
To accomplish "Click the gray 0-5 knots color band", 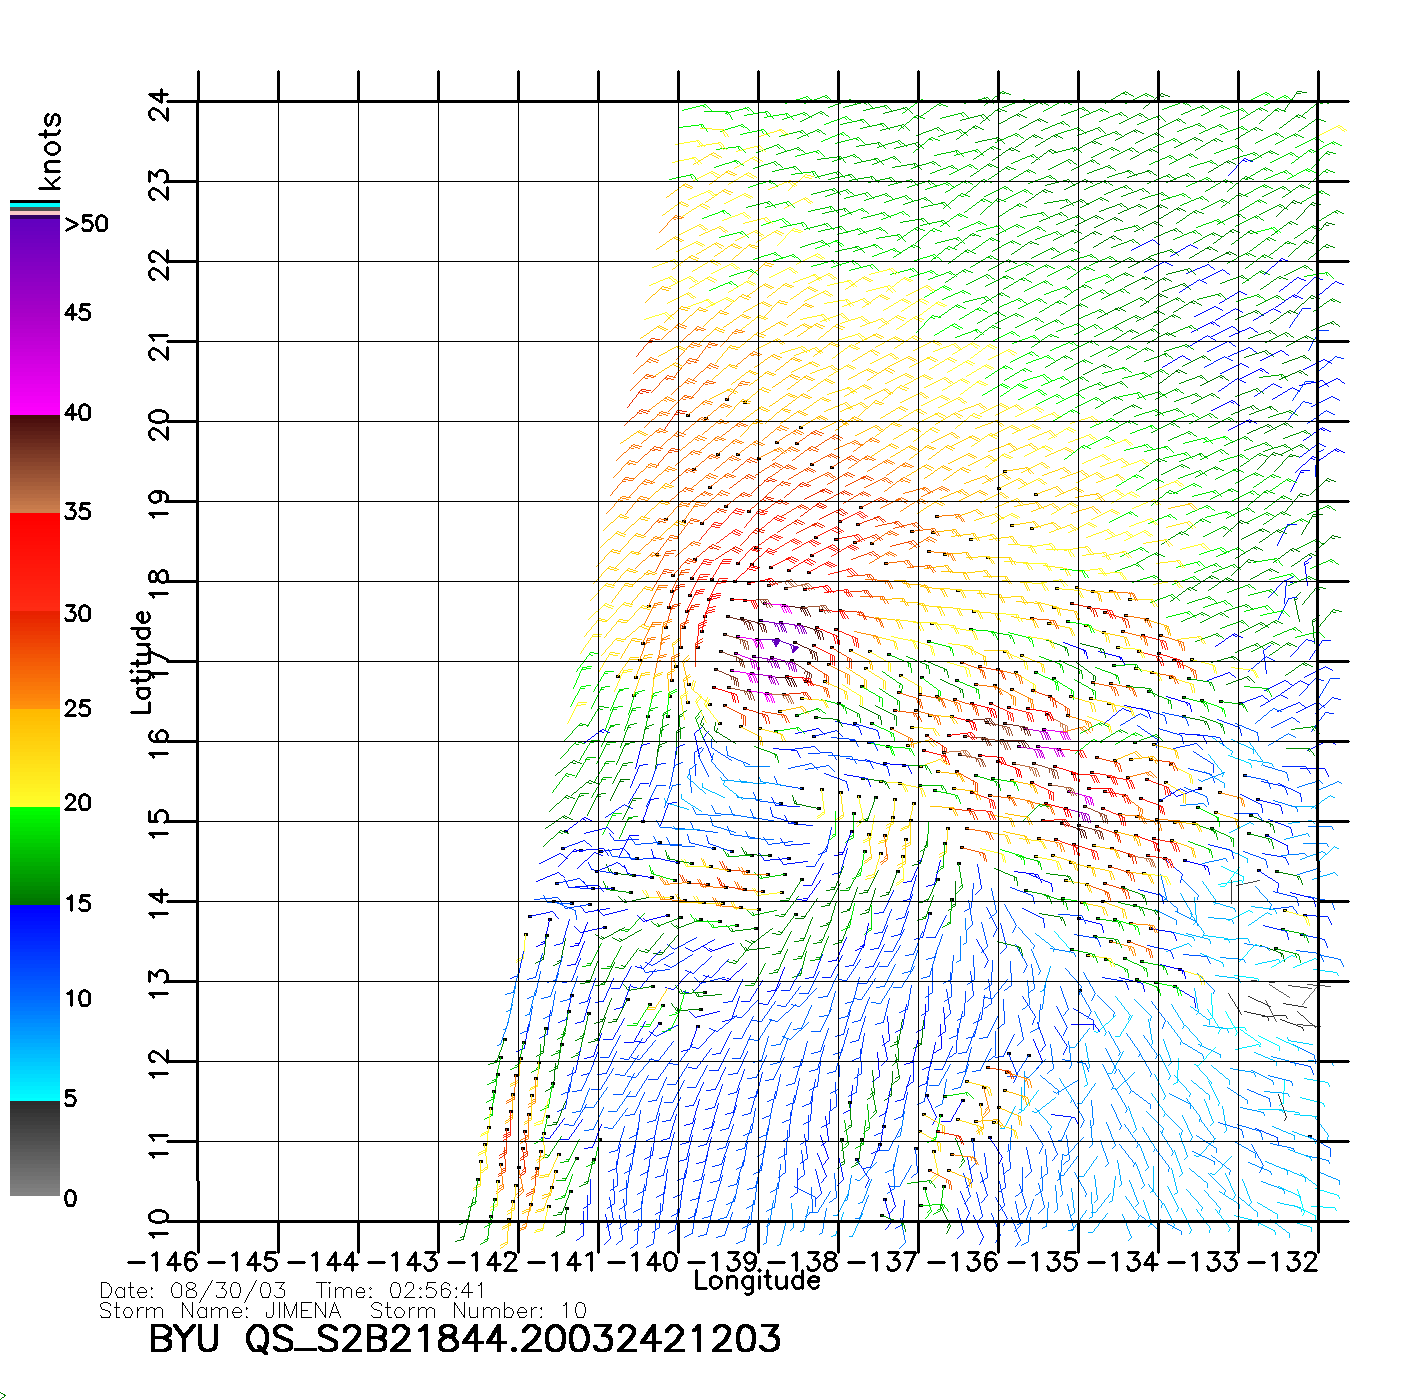I will [x=35, y=1148].
